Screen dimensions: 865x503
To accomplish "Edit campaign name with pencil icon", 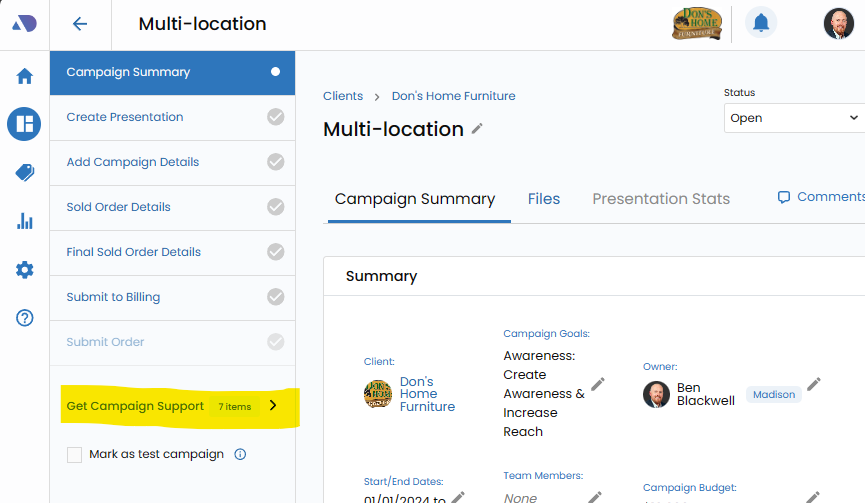I will pyautogui.click(x=477, y=129).
